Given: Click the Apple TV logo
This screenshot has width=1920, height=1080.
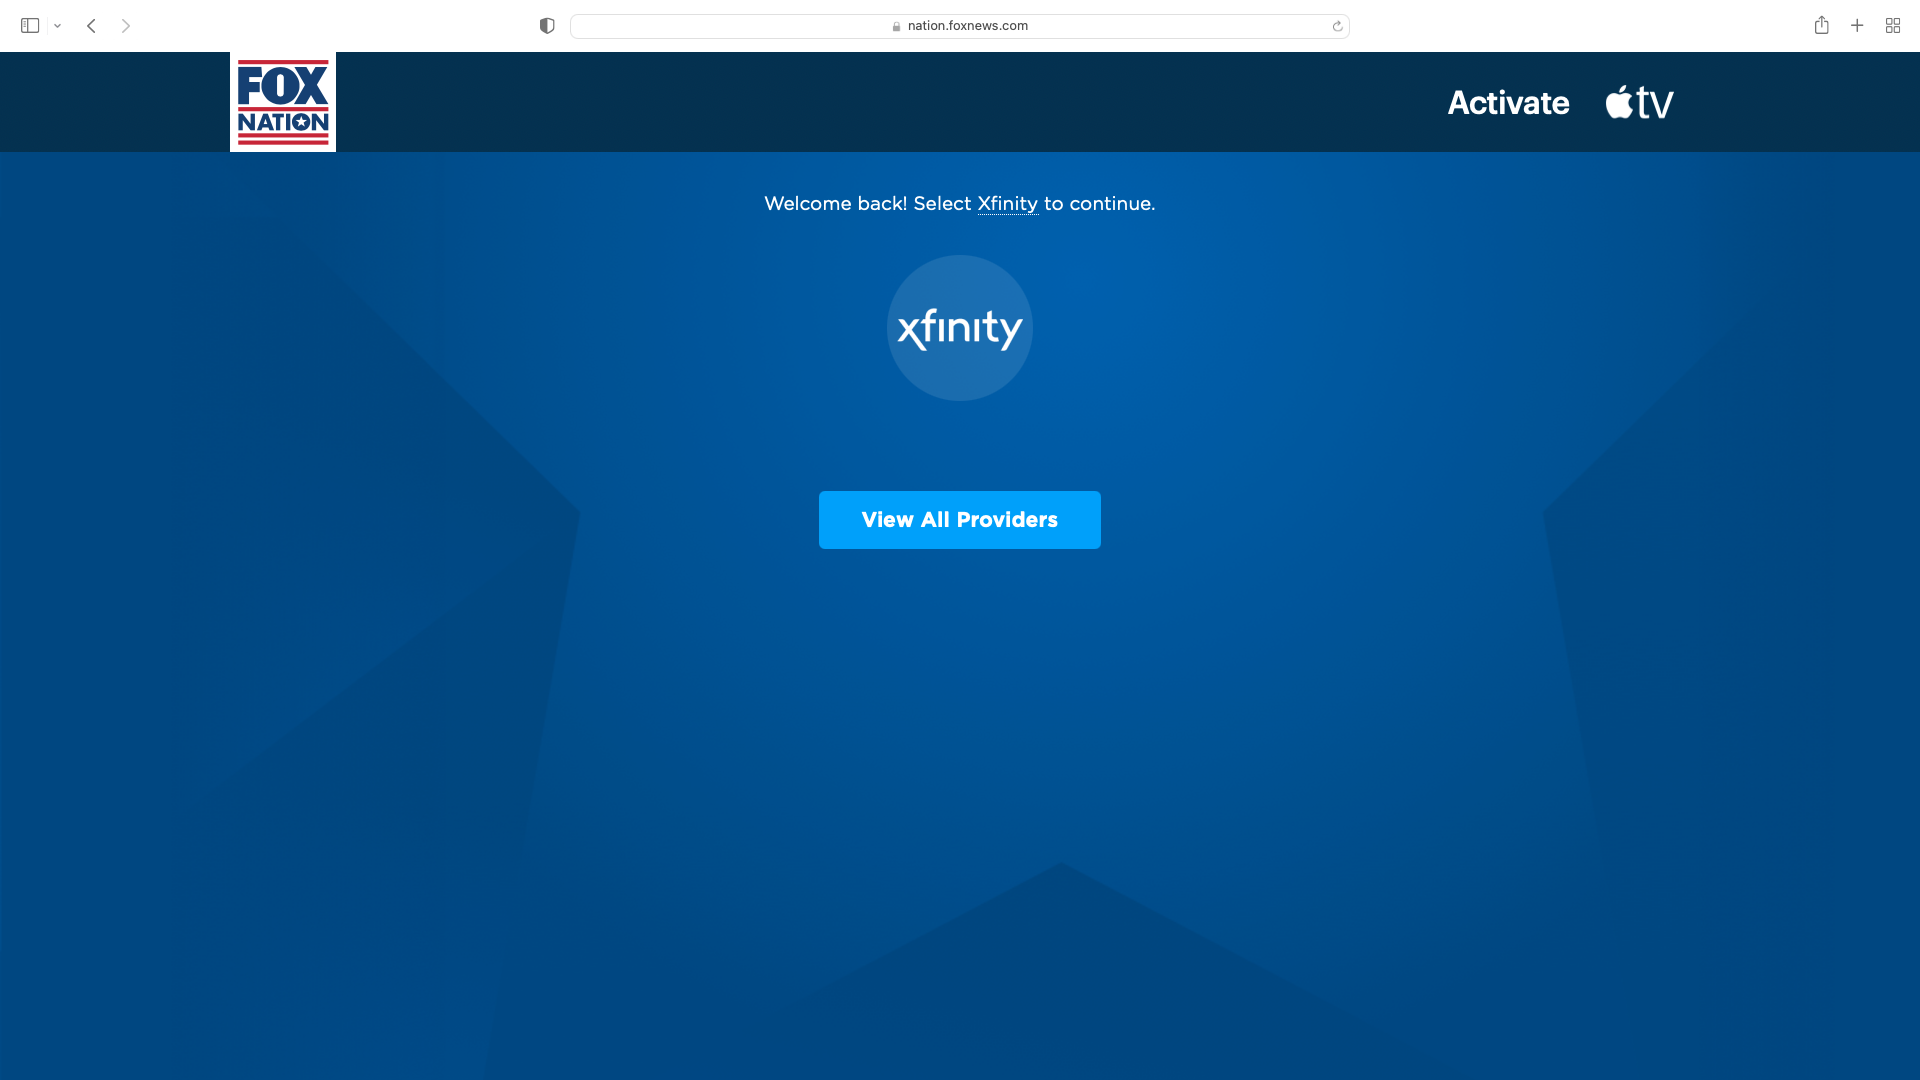Looking at the screenshot, I should tap(1640, 102).
